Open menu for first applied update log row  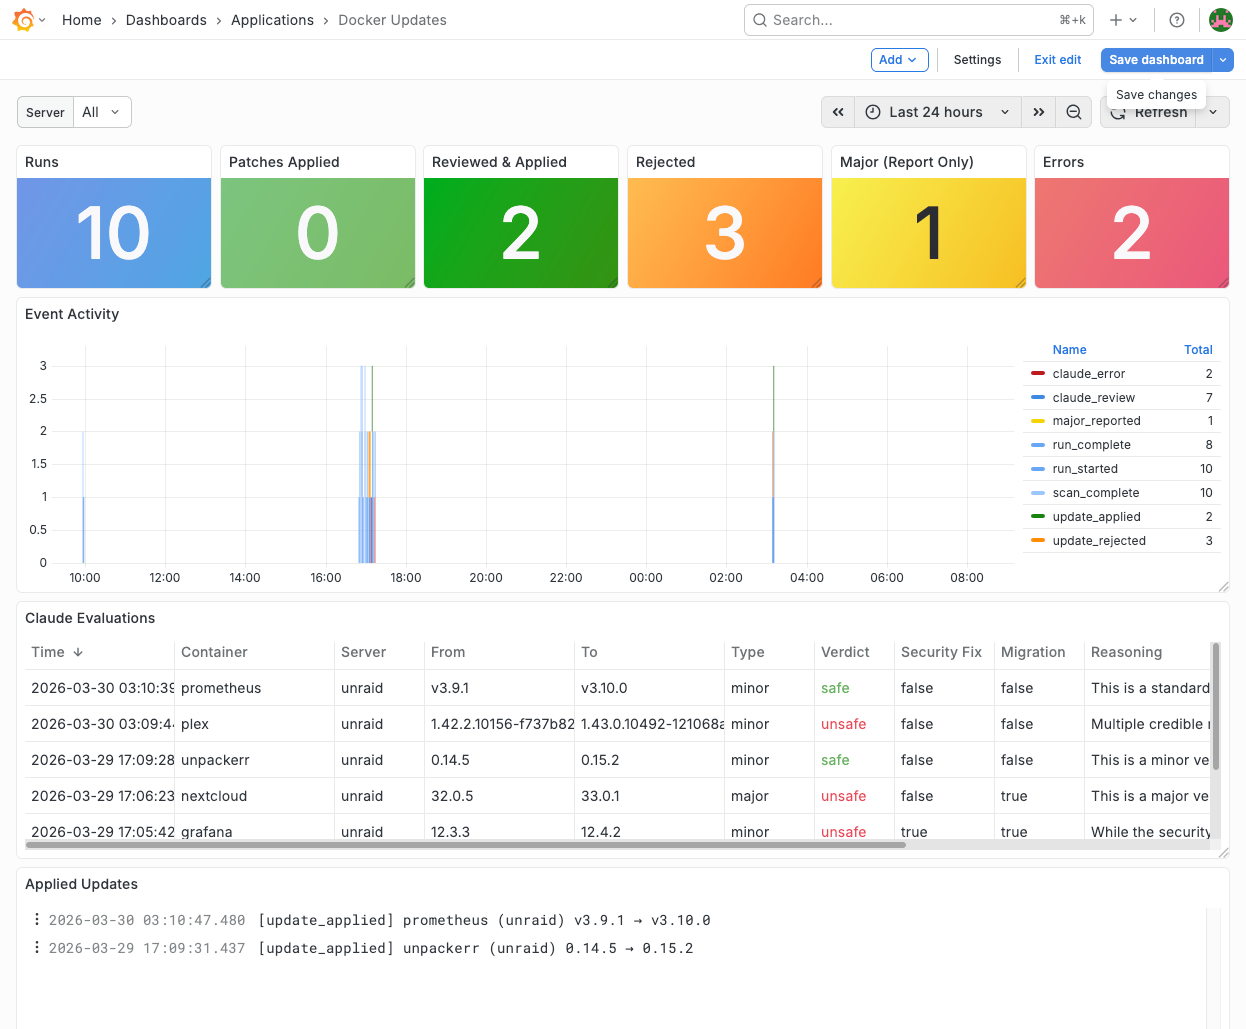pyautogui.click(x=37, y=920)
